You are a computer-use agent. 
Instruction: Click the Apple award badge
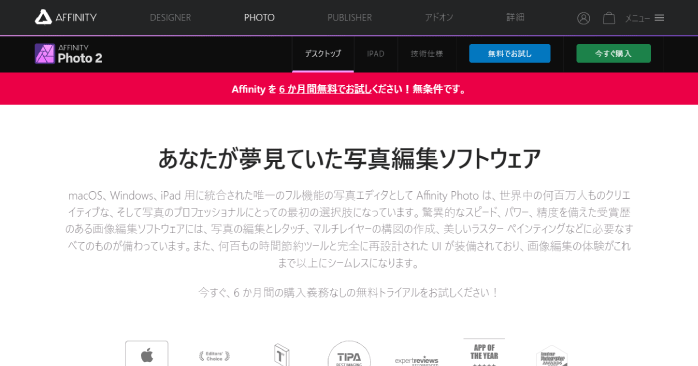coord(147,354)
